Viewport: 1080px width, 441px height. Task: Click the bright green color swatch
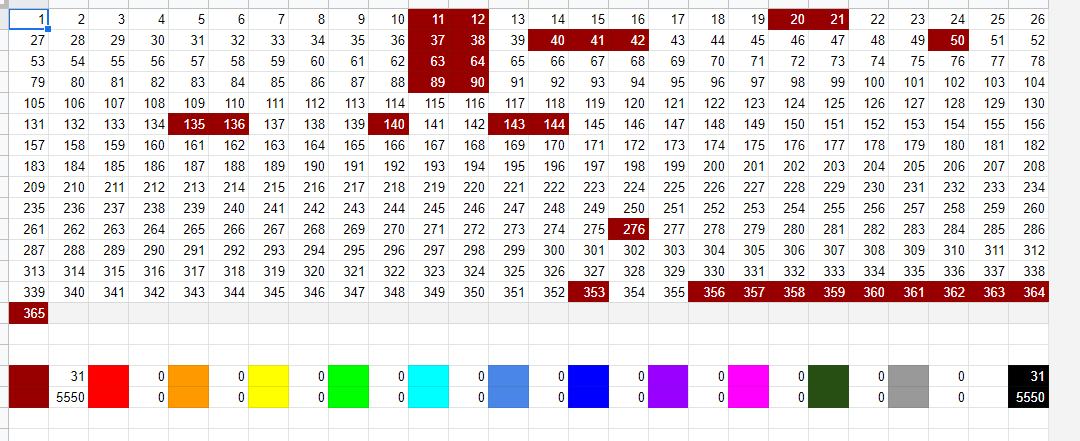349,387
